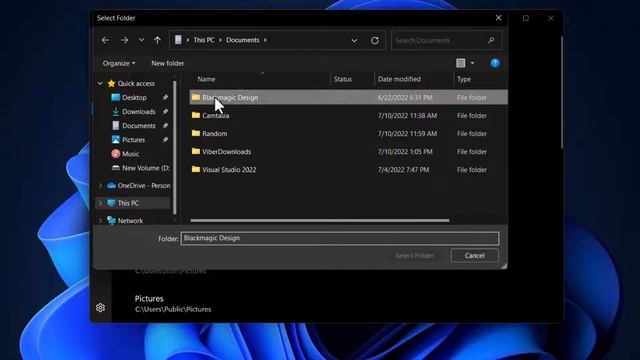Open the Help icon
The image size is (640, 360).
(495, 63)
